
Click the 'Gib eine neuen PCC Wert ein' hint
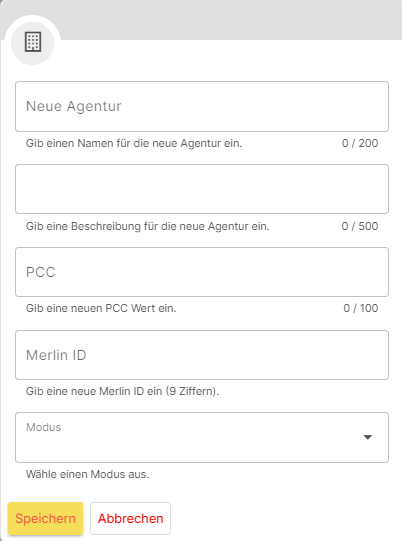pyautogui.click(x=101, y=308)
